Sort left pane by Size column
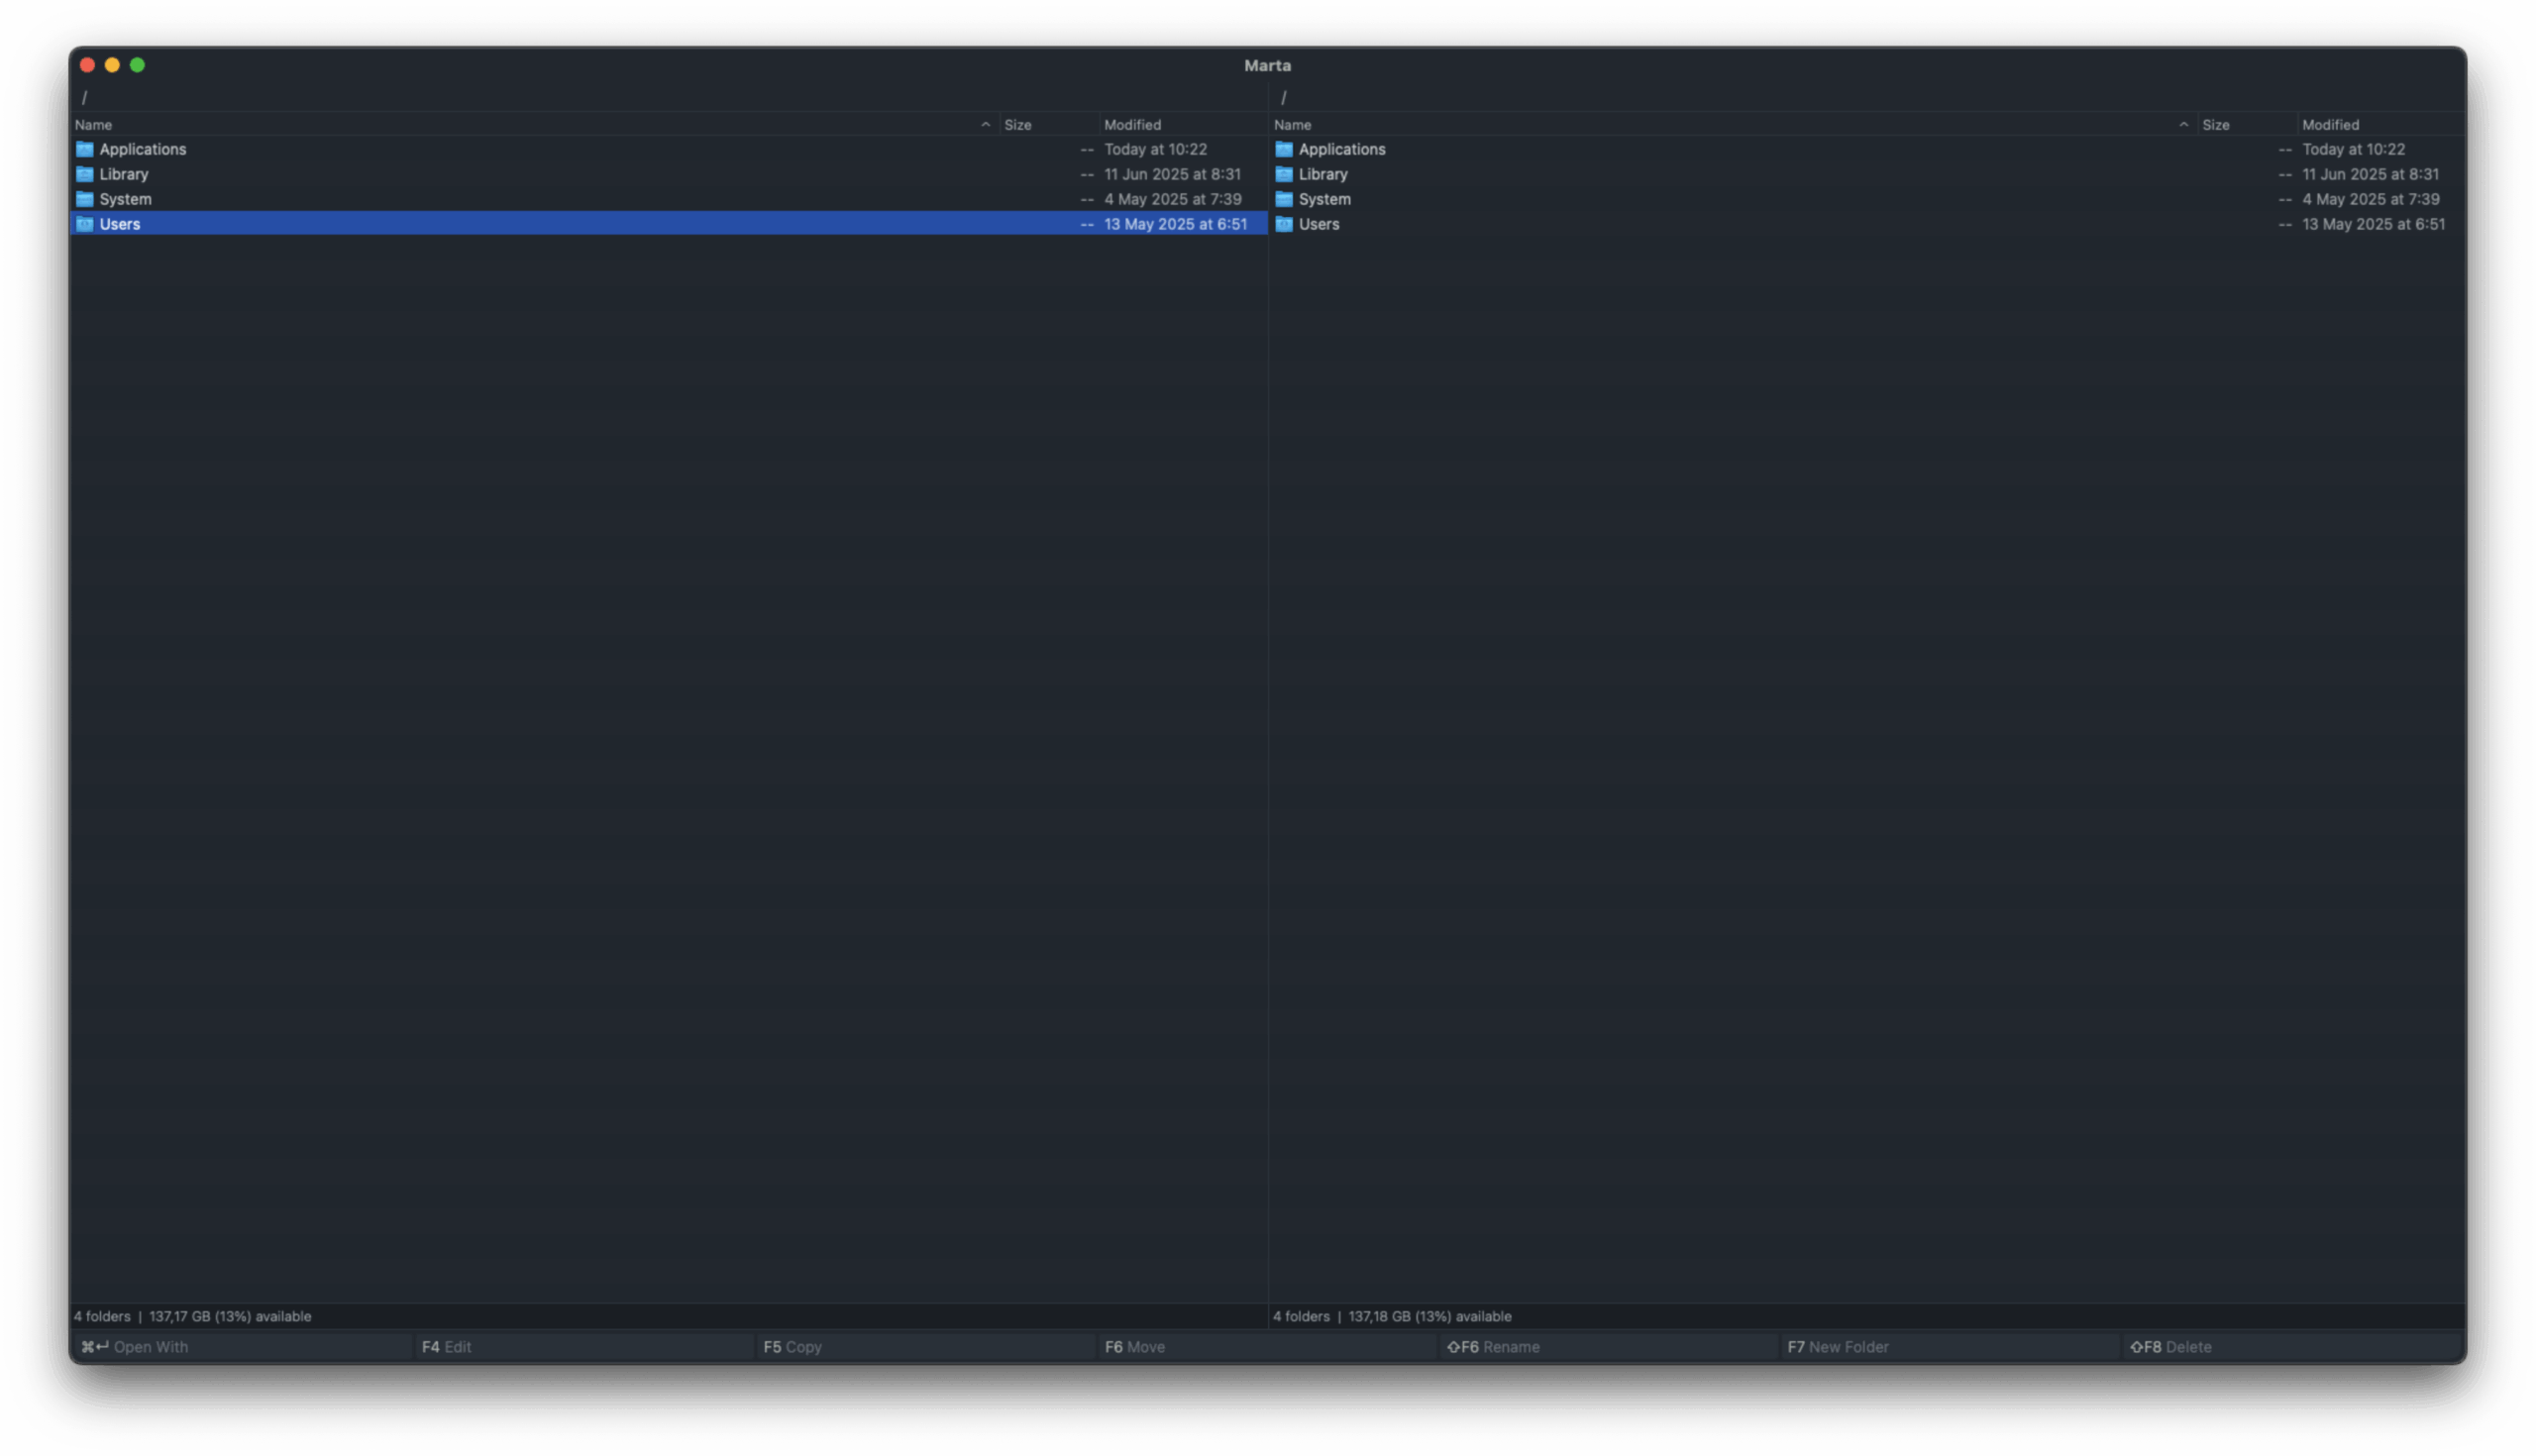The width and height of the screenshot is (2536, 1456). pyautogui.click(x=1018, y=125)
